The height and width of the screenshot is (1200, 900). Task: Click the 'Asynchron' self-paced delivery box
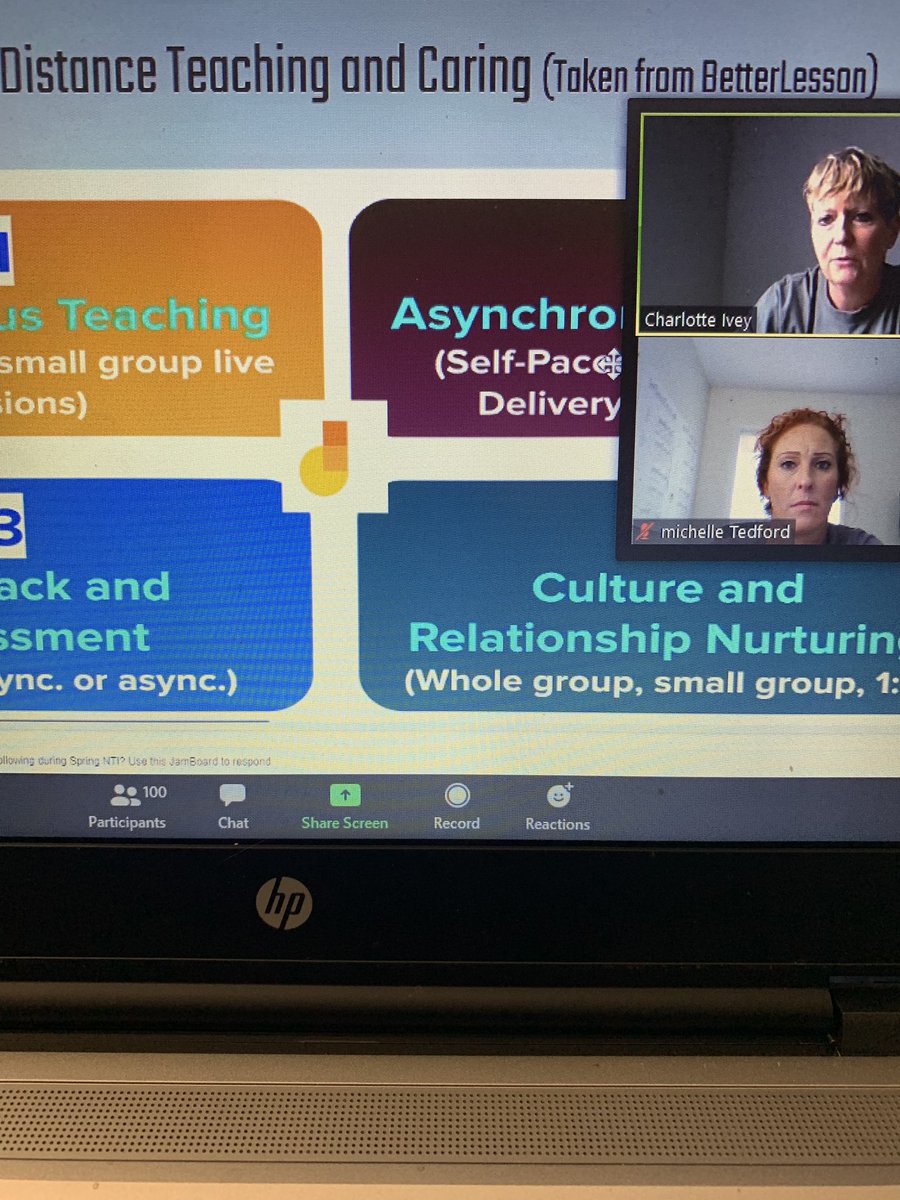pyautogui.click(x=488, y=318)
